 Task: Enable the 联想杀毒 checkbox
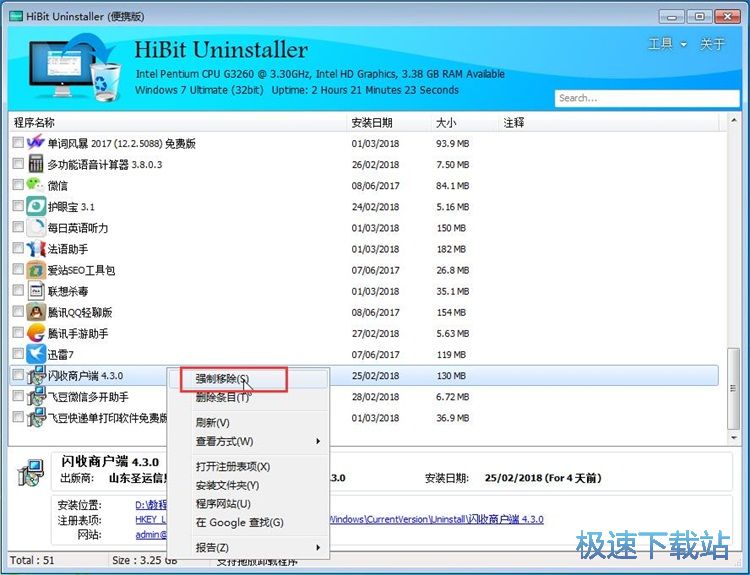click(x=18, y=290)
